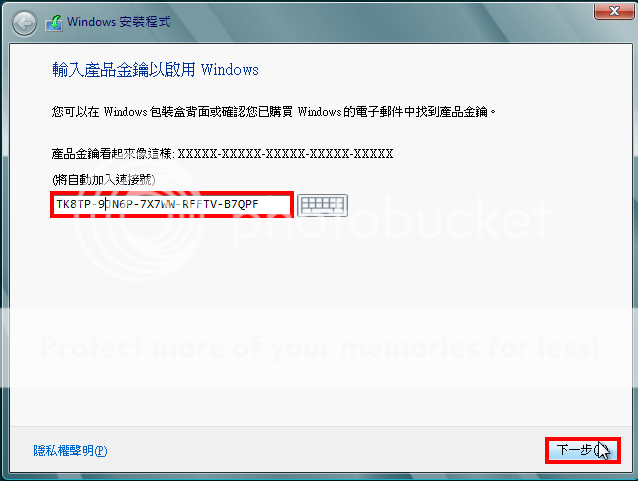This screenshot has height=481, width=638.
Task: Click the Windows Setup title bar icon
Action: 54,23
